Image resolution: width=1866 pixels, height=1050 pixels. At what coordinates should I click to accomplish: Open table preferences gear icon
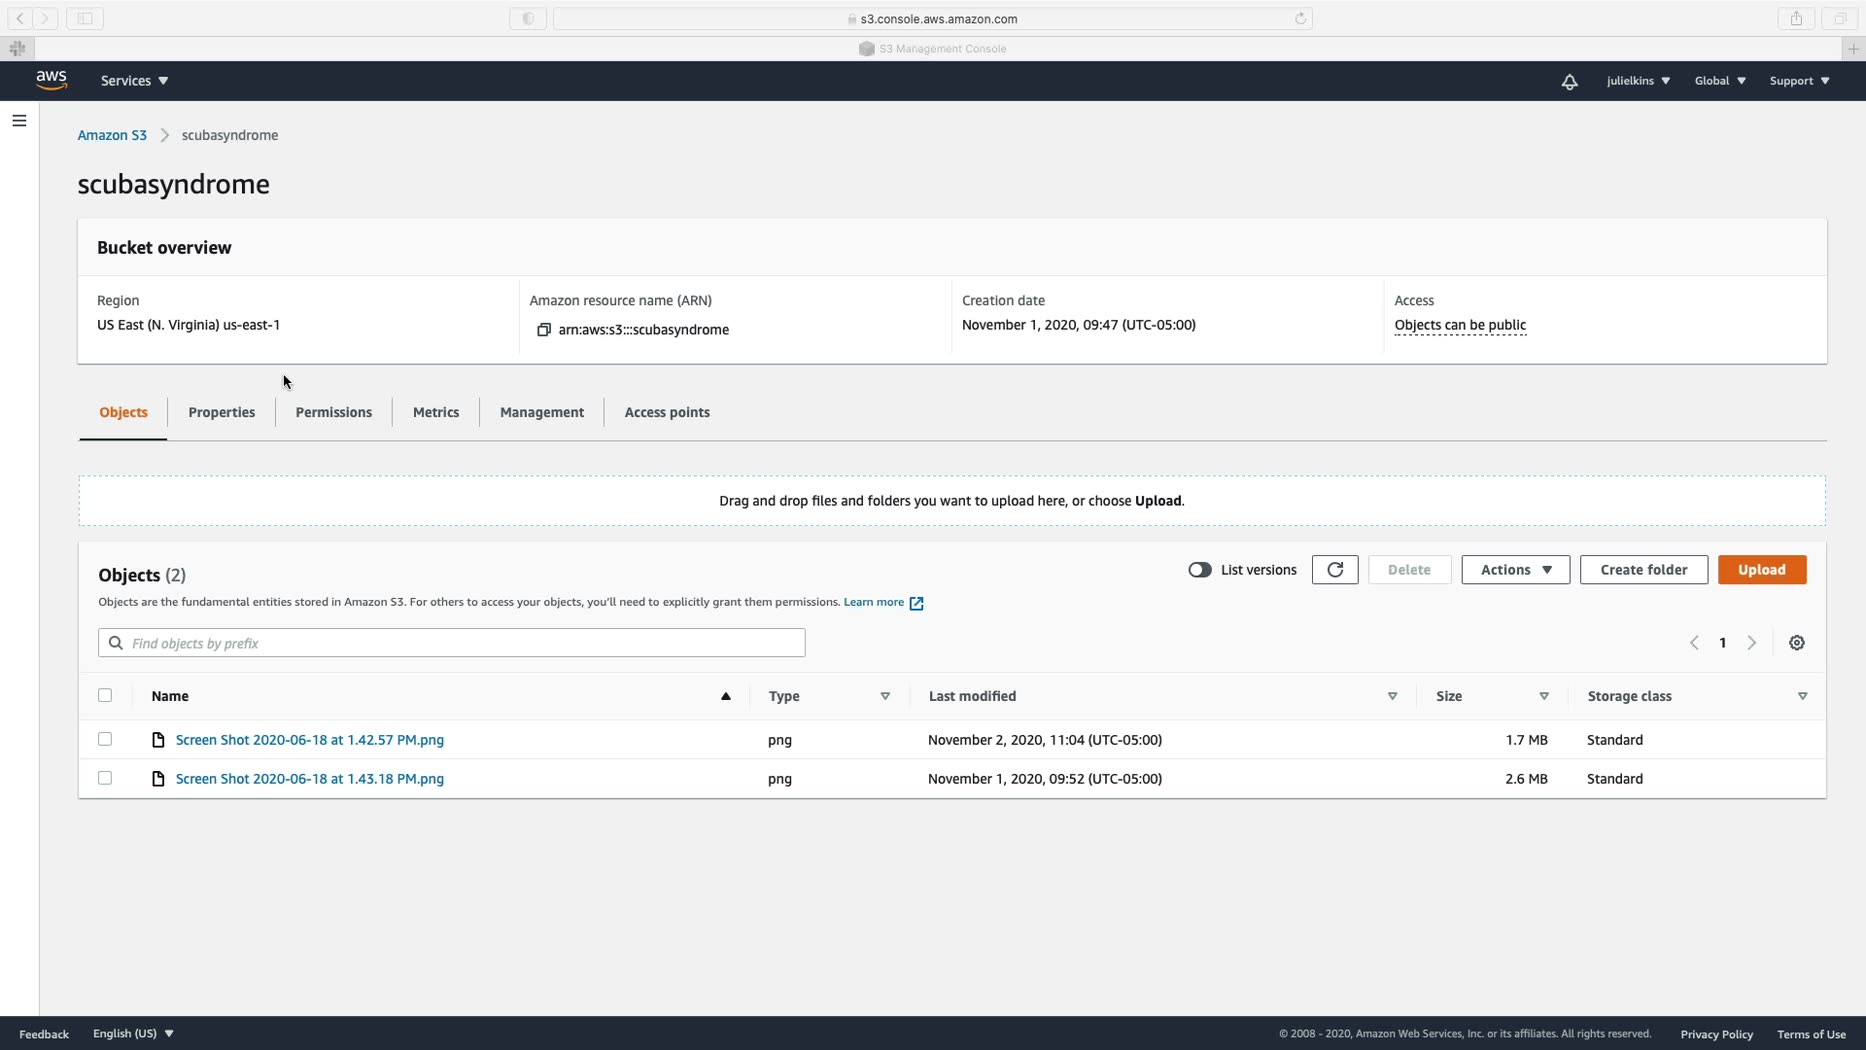coord(1797,643)
